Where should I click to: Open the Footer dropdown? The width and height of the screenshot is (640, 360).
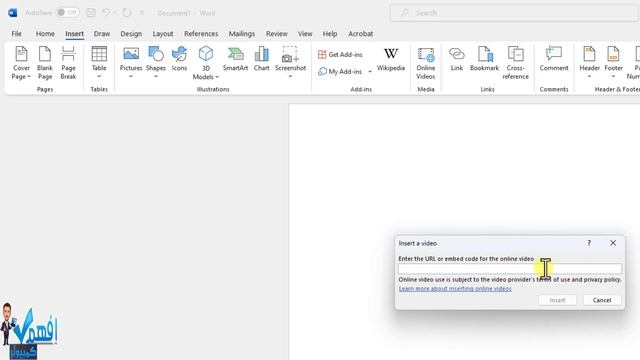[613, 63]
